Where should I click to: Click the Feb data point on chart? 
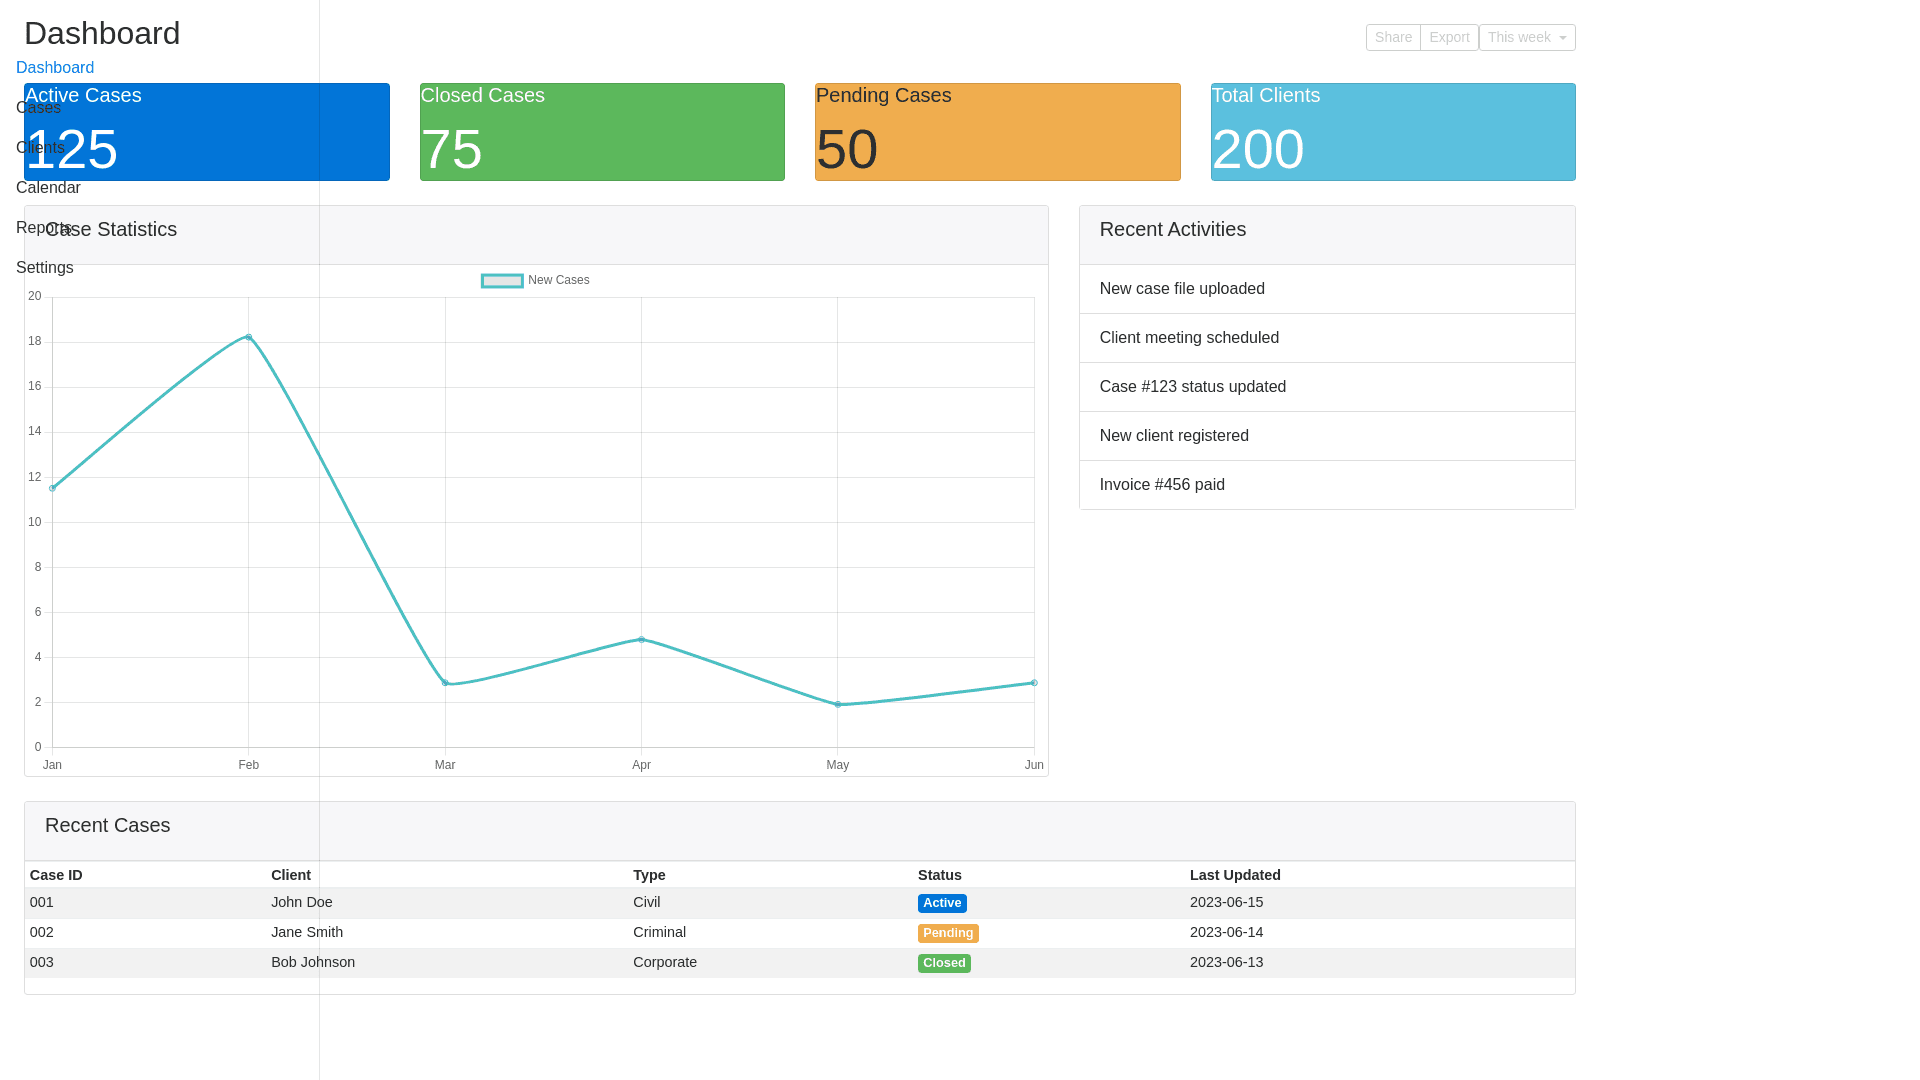coord(249,337)
